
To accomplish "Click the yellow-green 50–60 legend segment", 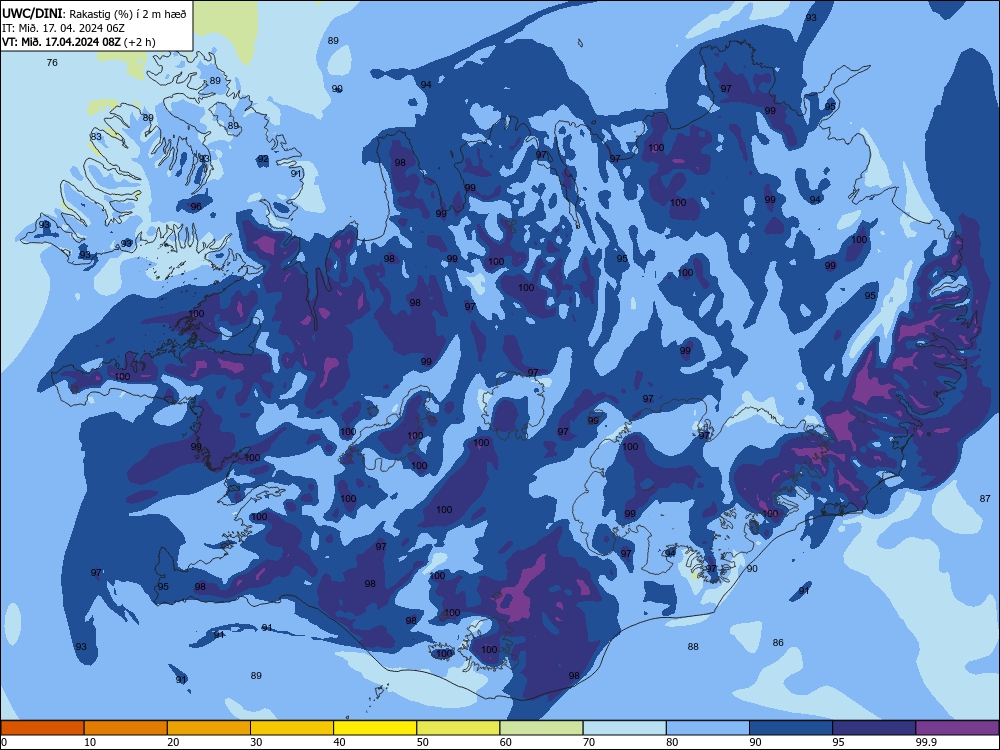I will [x=459, y=728].
